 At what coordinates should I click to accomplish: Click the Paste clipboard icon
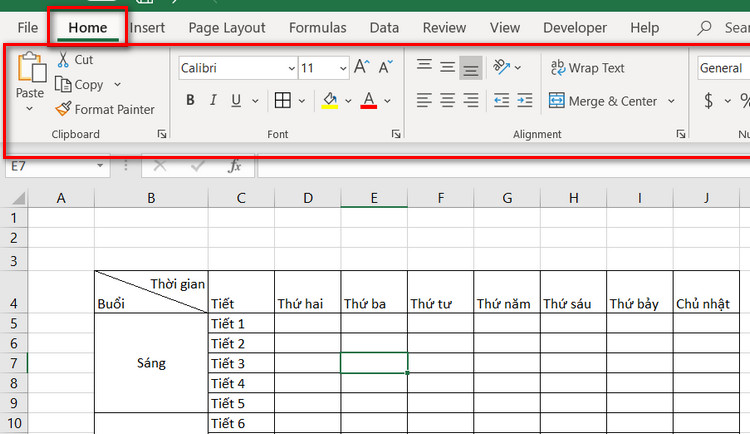point(31,67)
